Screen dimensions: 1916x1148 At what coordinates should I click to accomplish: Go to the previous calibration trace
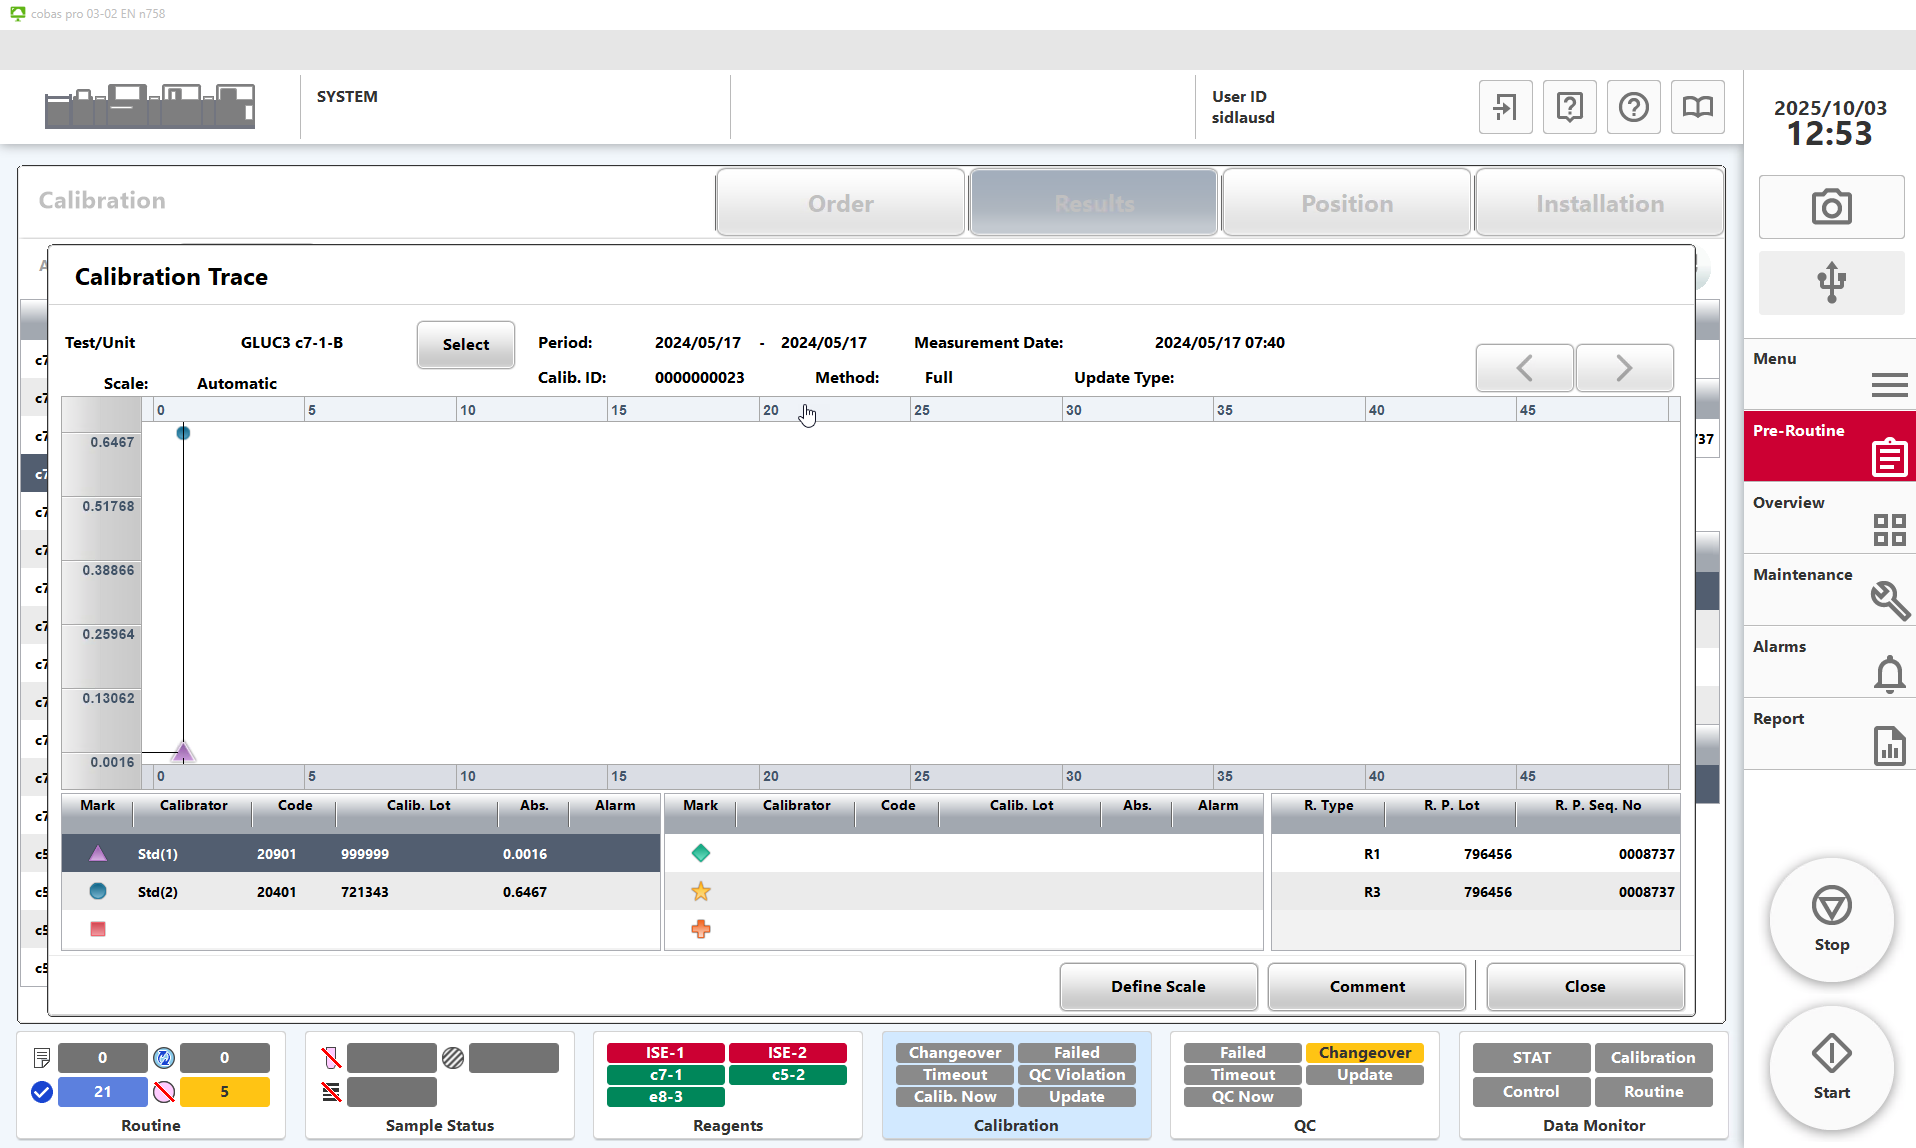(1524, 368)
